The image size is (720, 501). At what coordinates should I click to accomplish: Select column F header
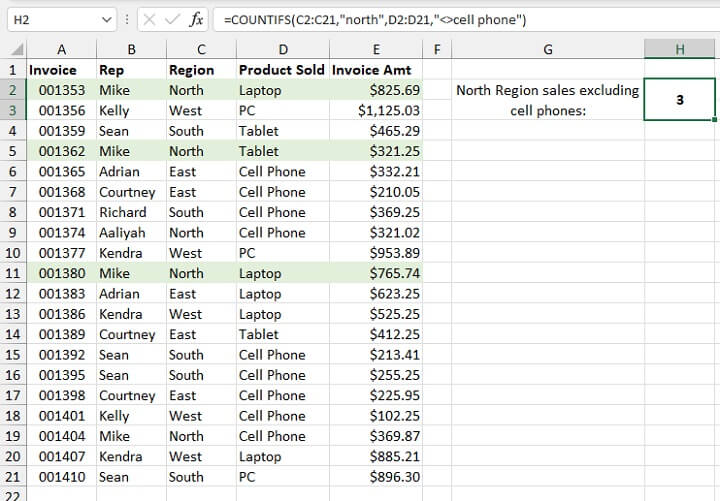tap(436, 49)
